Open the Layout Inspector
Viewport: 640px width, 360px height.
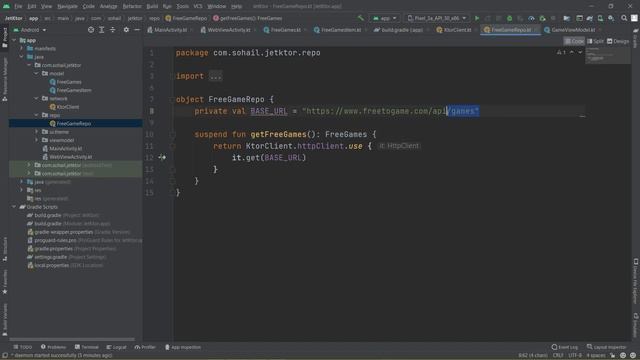pos(606,347)
